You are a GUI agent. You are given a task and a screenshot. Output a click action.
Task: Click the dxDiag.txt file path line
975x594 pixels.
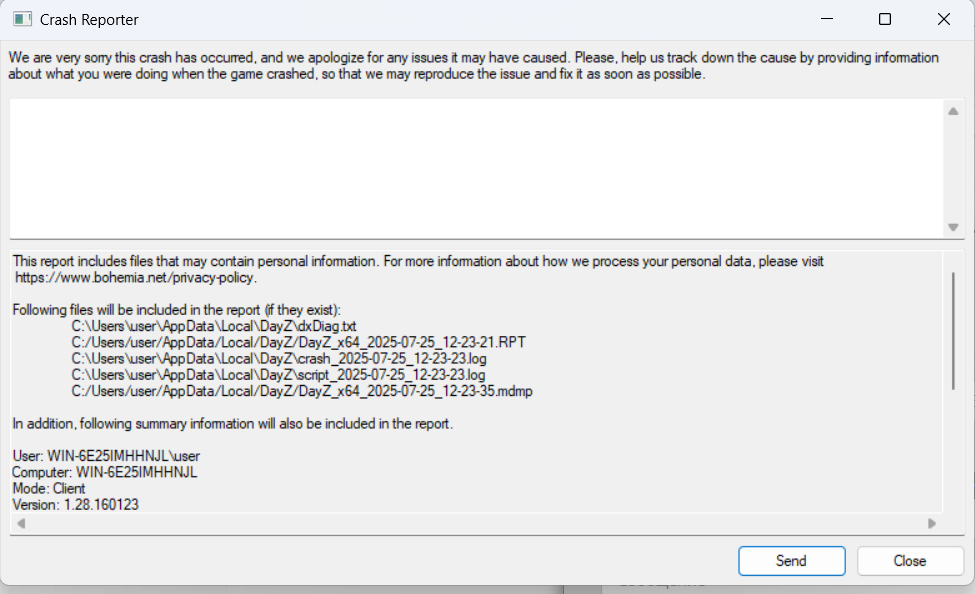click(214, 326)
